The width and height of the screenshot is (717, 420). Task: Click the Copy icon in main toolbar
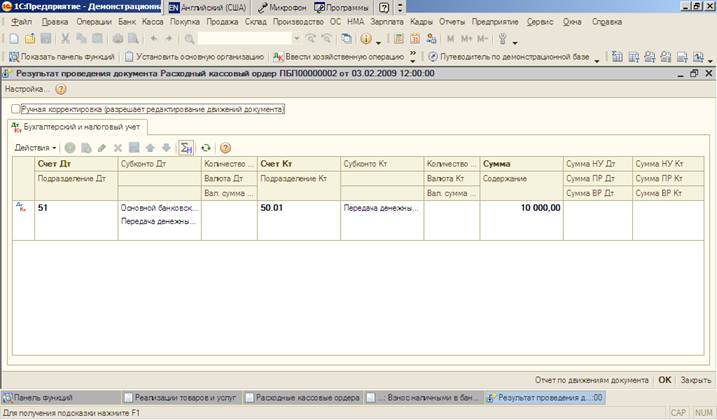[x=81, y=39]
